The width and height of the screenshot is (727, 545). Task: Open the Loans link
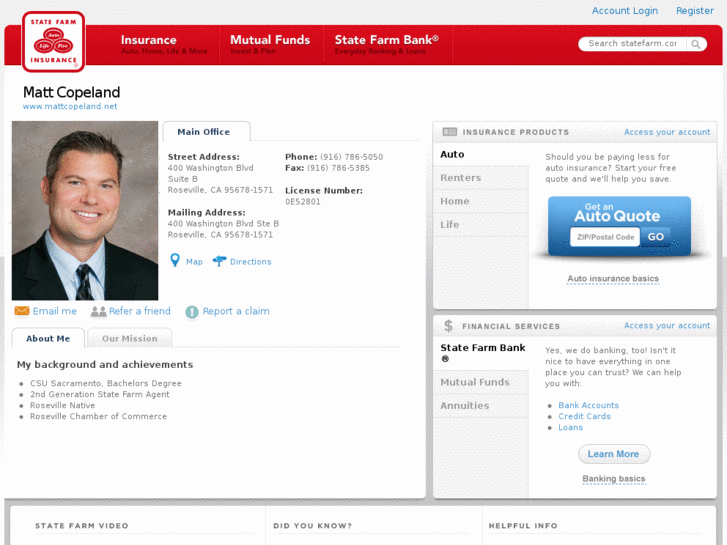point(570,427)
